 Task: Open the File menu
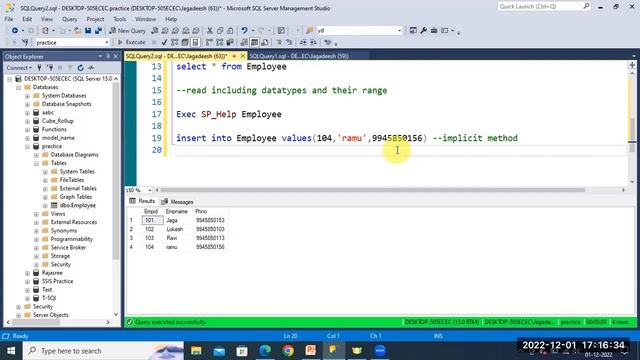(x=9, y=19)
